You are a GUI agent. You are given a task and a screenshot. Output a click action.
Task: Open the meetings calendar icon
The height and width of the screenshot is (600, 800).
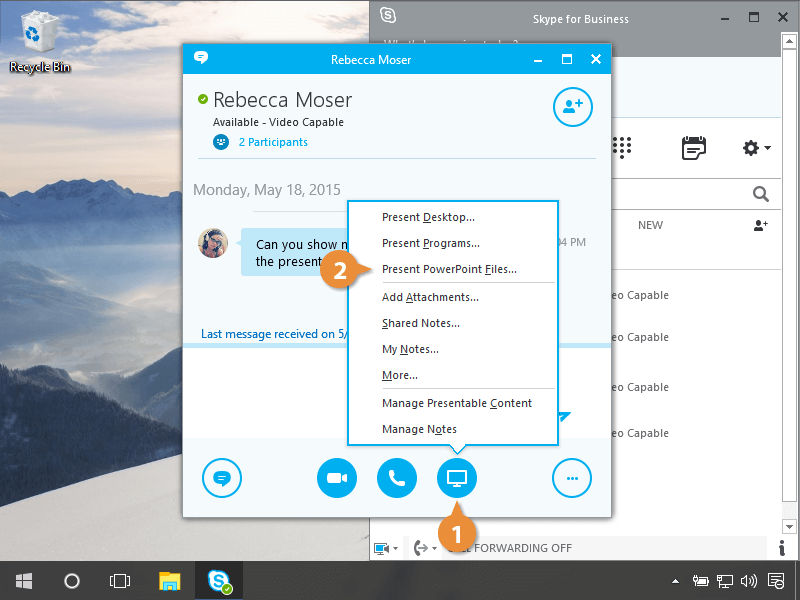coord(693,147)
